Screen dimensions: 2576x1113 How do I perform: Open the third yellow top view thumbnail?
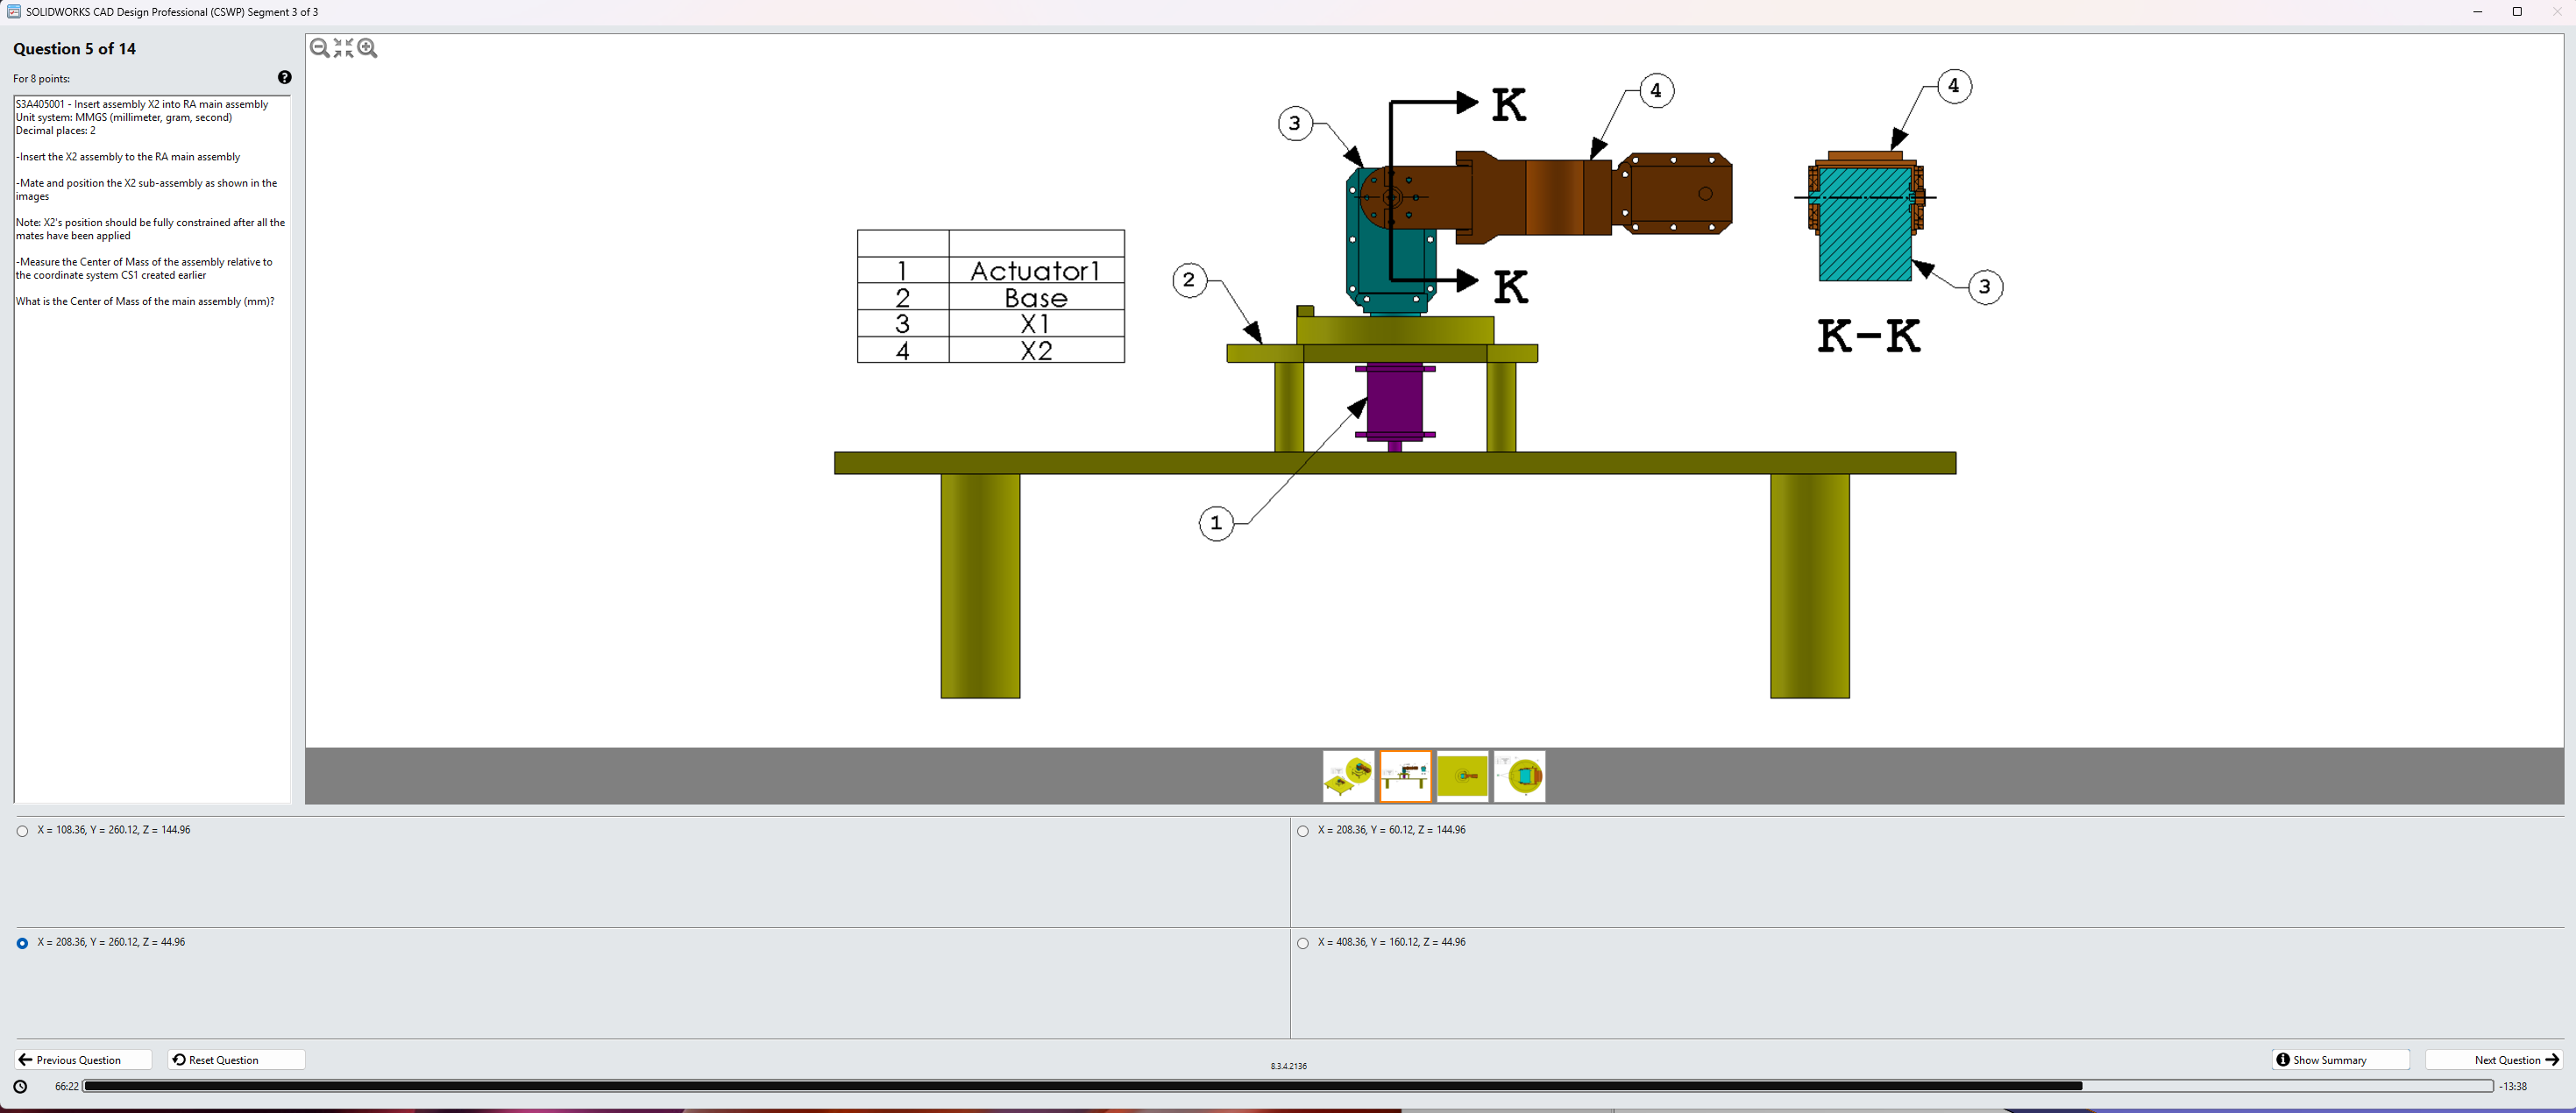(x=1462, y=776)
